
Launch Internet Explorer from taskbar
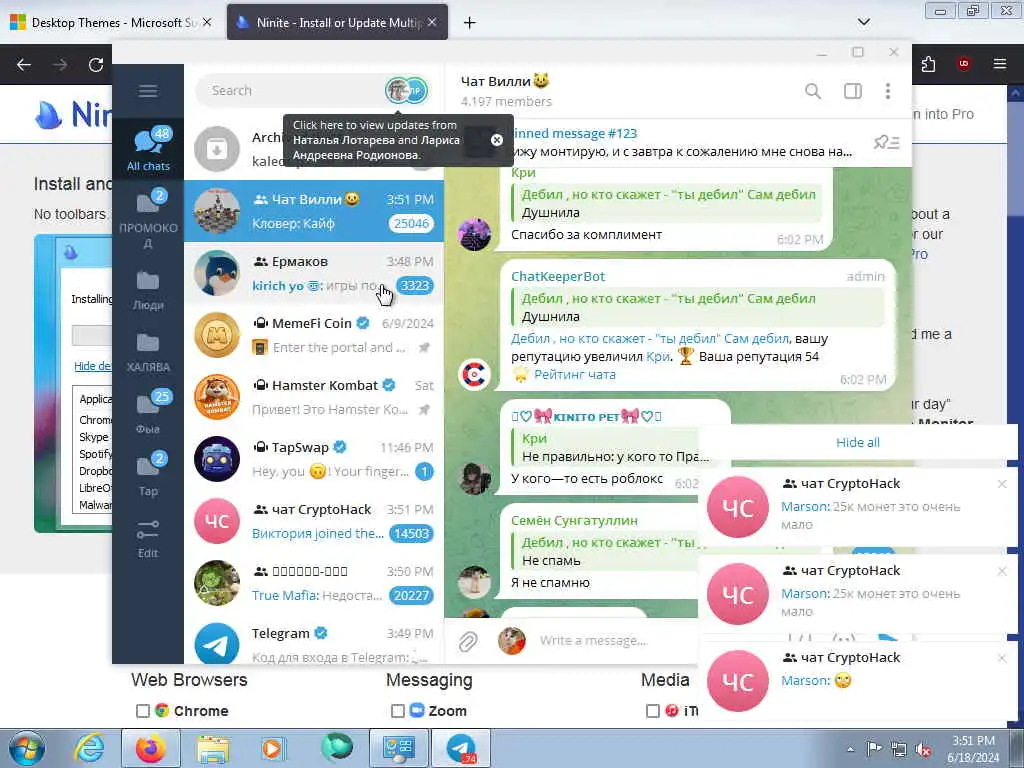tap(89, 748)
